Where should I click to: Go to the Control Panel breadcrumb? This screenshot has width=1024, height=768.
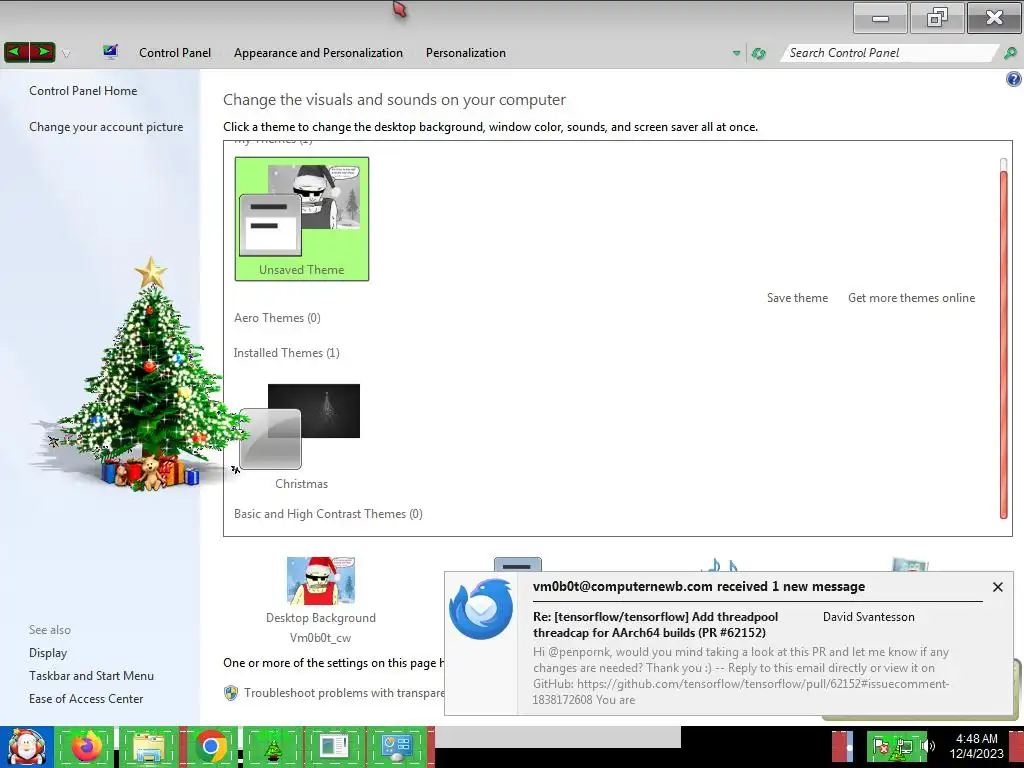click(x=174, y=53)
